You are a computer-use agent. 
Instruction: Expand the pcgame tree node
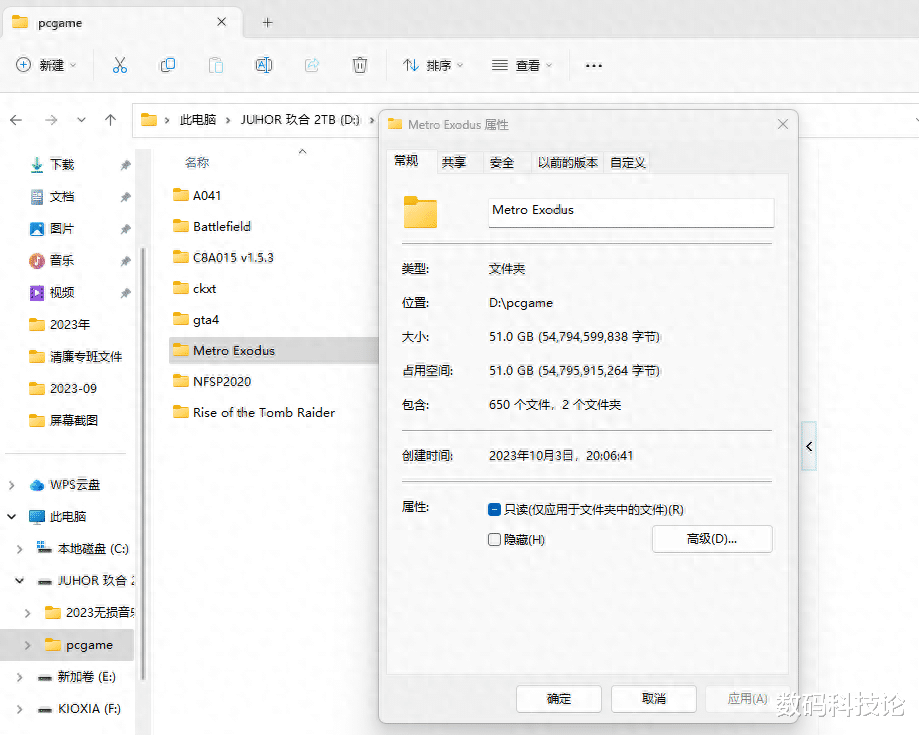(28, 645)
